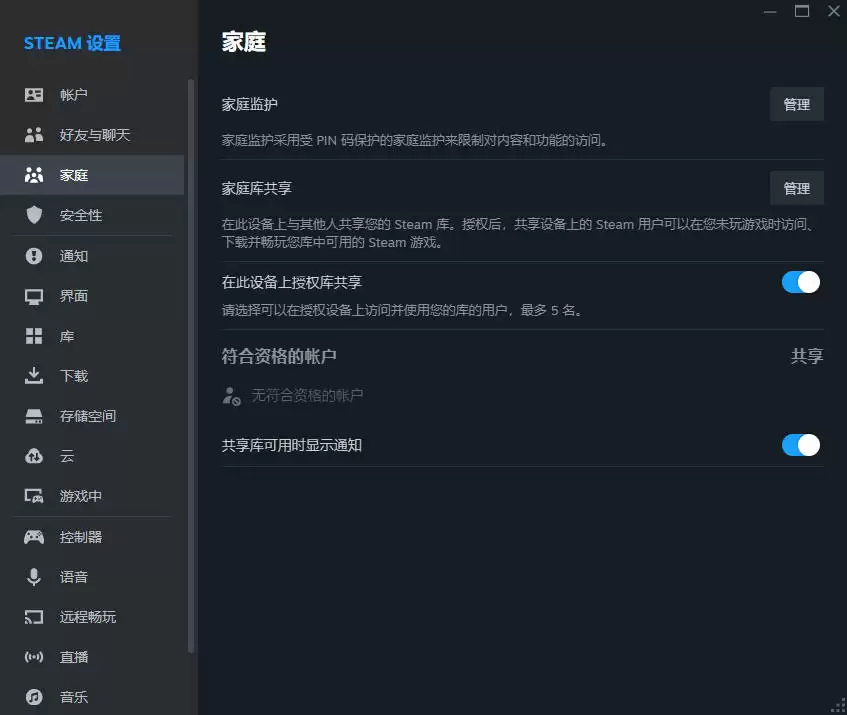Switch to the 界面 settings tab
This screenshot has width=847, height=715.
point(74,296)
